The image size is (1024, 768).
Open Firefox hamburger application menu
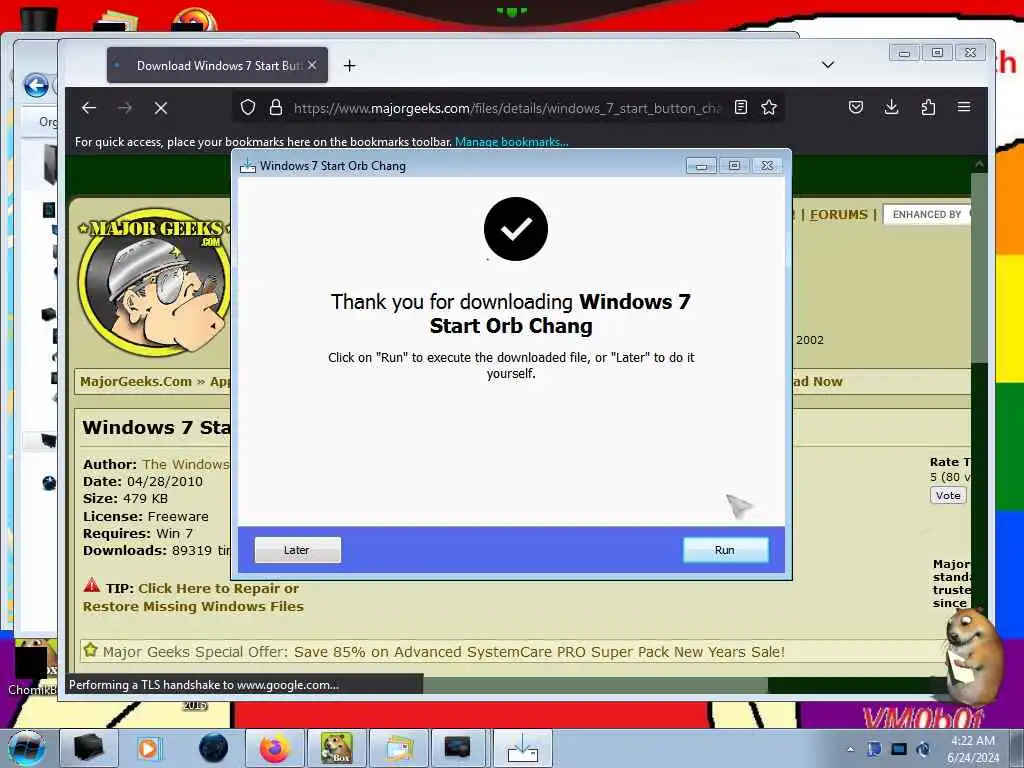point(964,106)
